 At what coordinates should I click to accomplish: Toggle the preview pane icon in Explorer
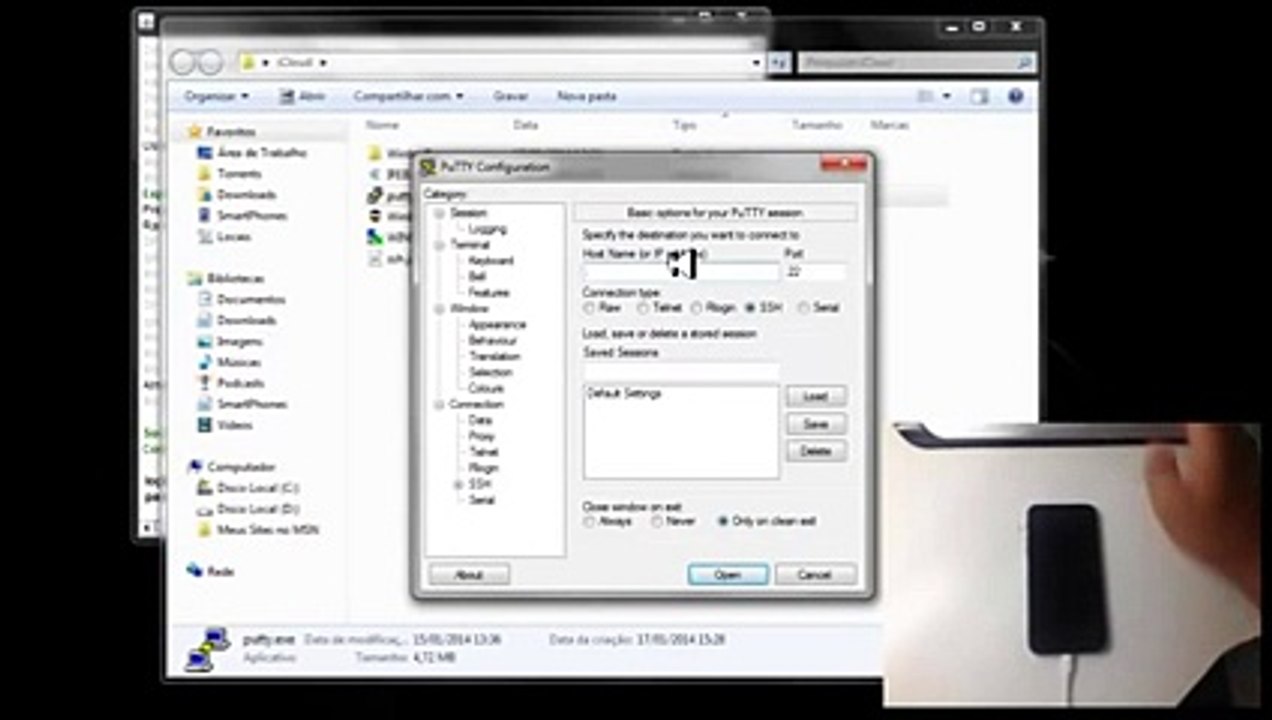tap(979, 96)
